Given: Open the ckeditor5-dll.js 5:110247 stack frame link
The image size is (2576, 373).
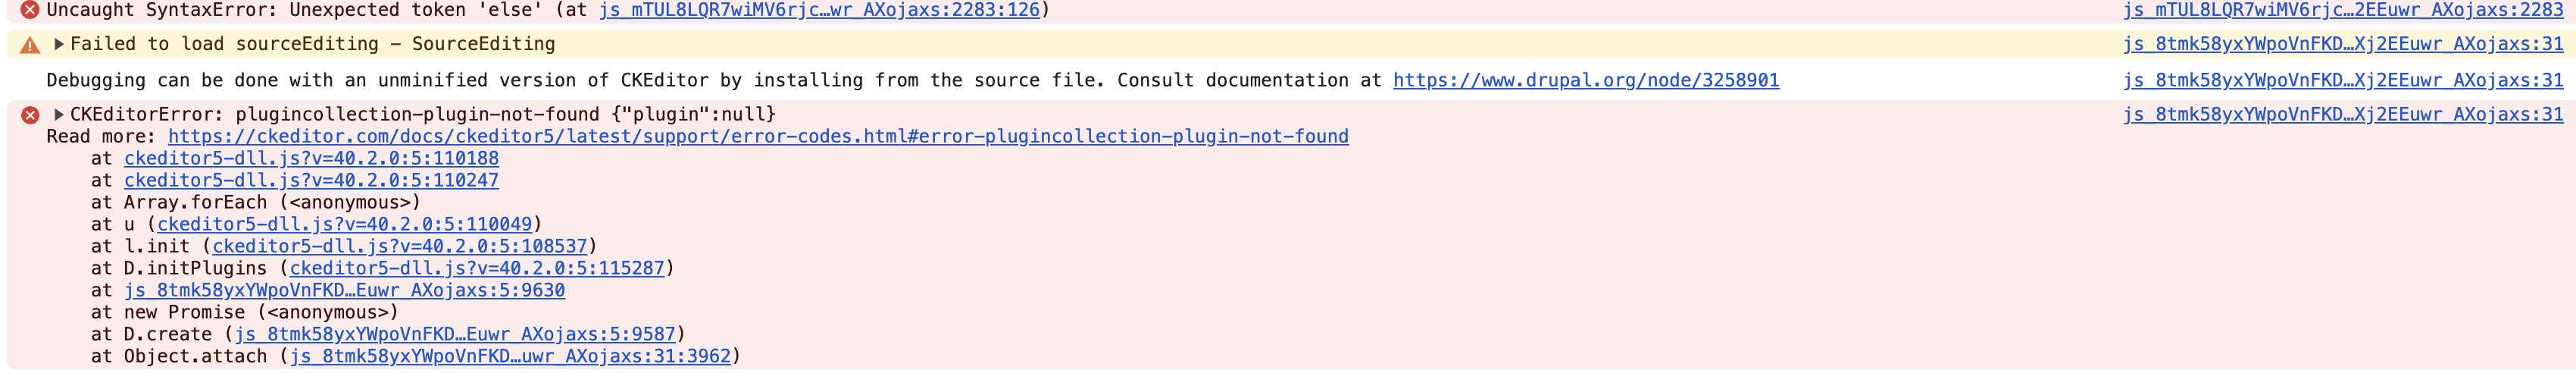Looking at the screenshot, I should [311, 180].
